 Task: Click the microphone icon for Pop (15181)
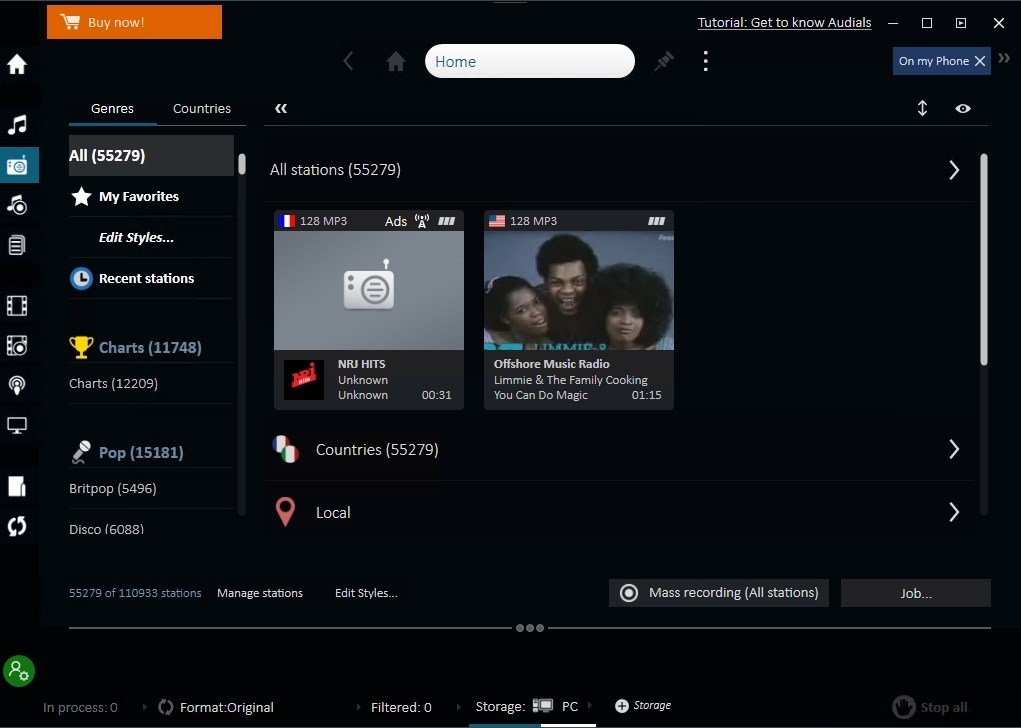point(81,452)
